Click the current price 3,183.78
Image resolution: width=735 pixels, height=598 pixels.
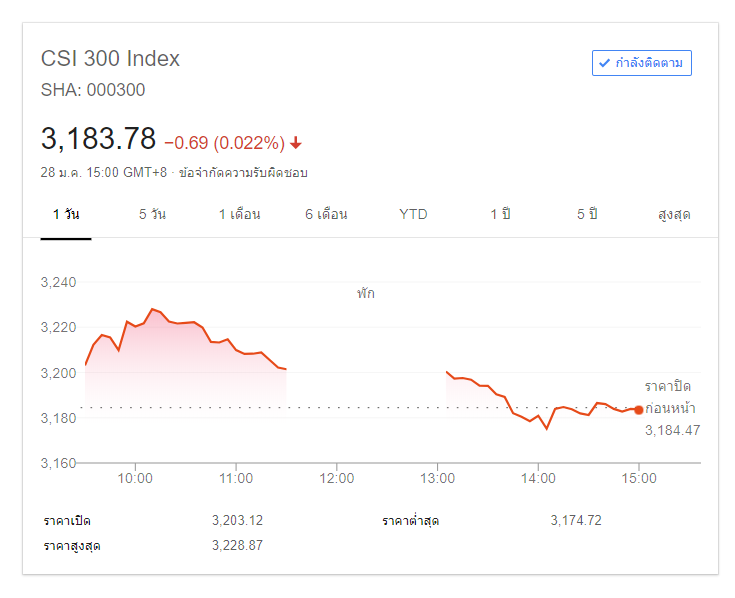tap(98, 138)
